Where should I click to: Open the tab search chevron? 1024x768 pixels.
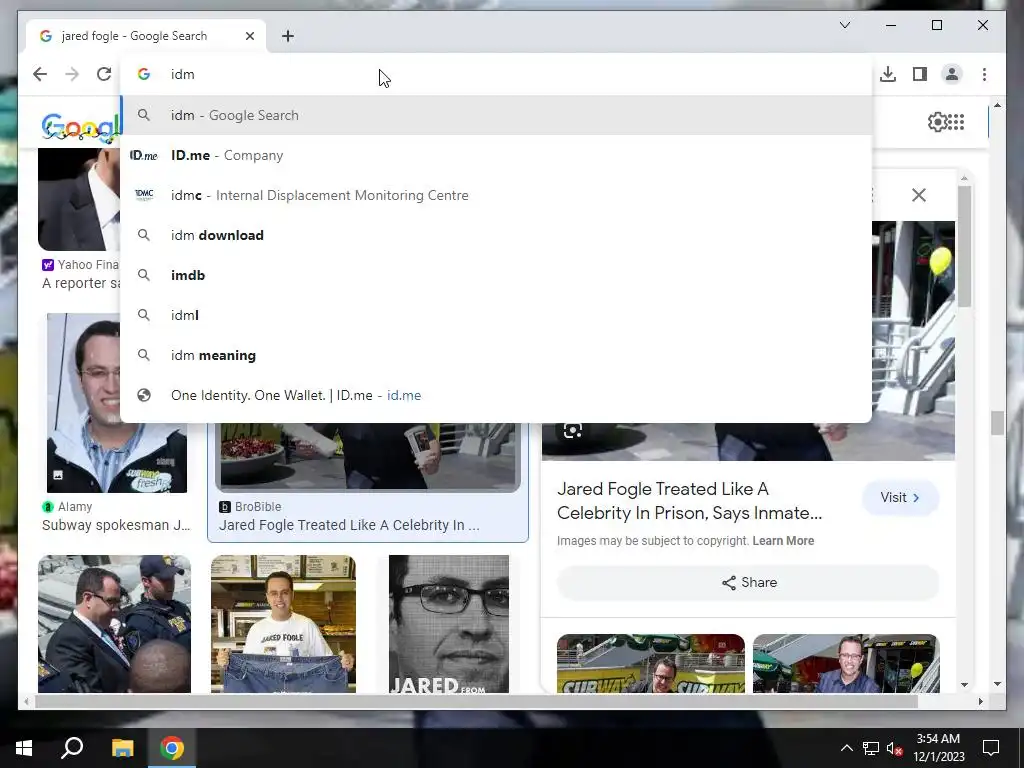click(x=844, y=25)
